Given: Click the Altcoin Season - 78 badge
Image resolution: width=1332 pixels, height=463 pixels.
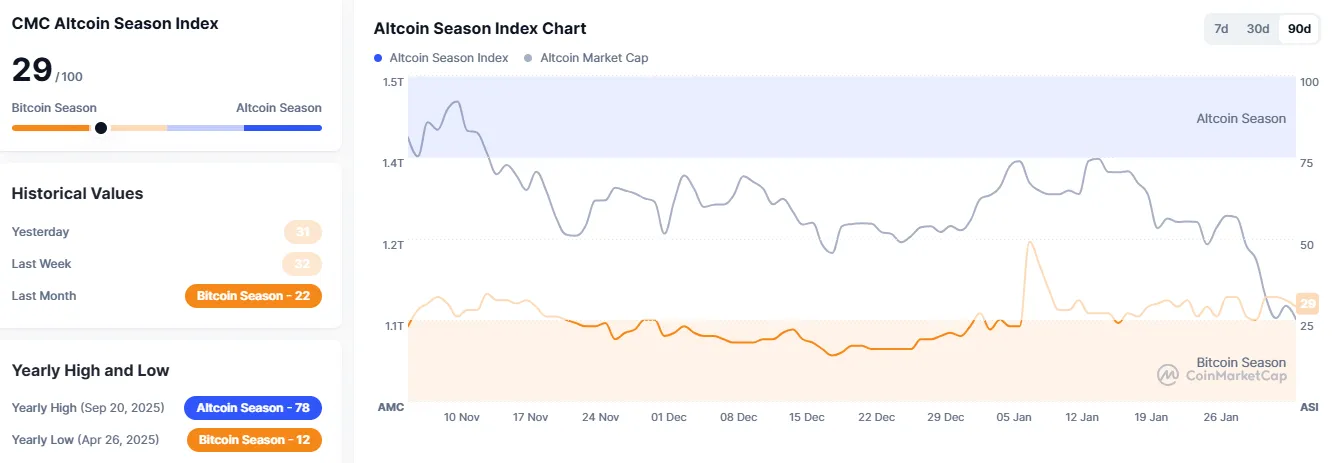Looking at the screenshot, I should tap(252, 408).
